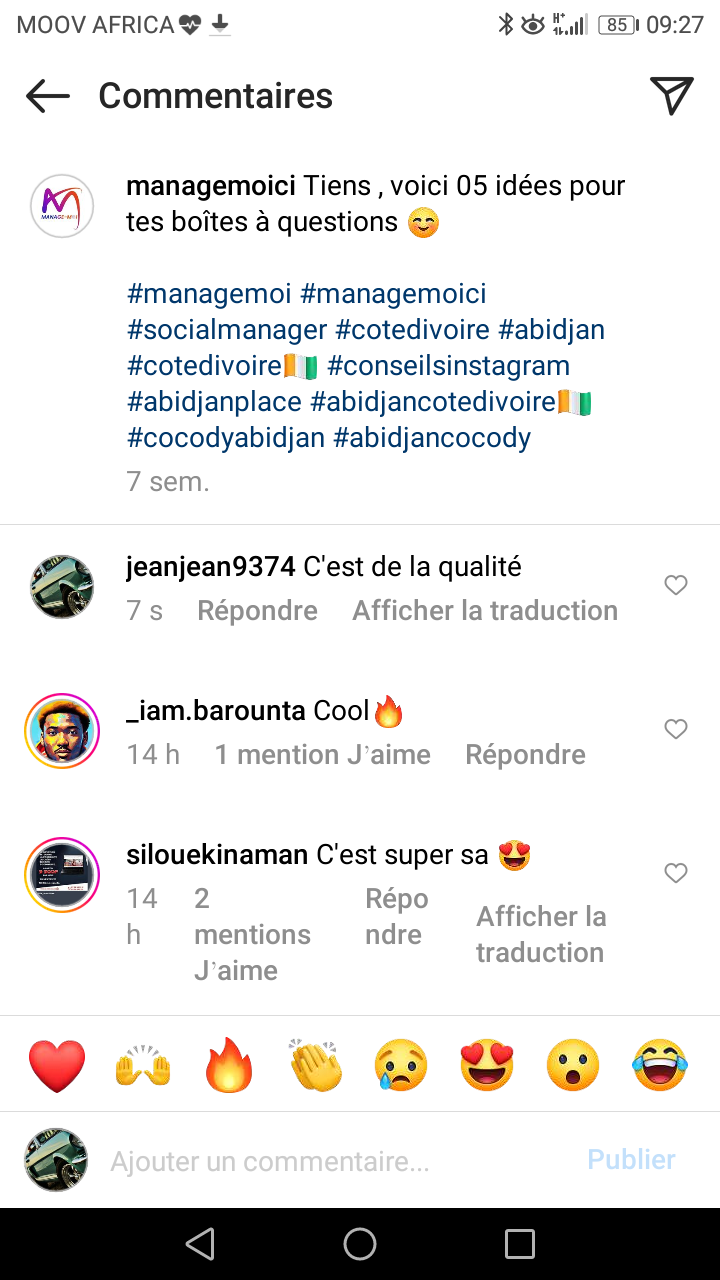720x1280 pixels.
Task: Like _iam.barounta's Cool comment
Action: tap(676, 729)
